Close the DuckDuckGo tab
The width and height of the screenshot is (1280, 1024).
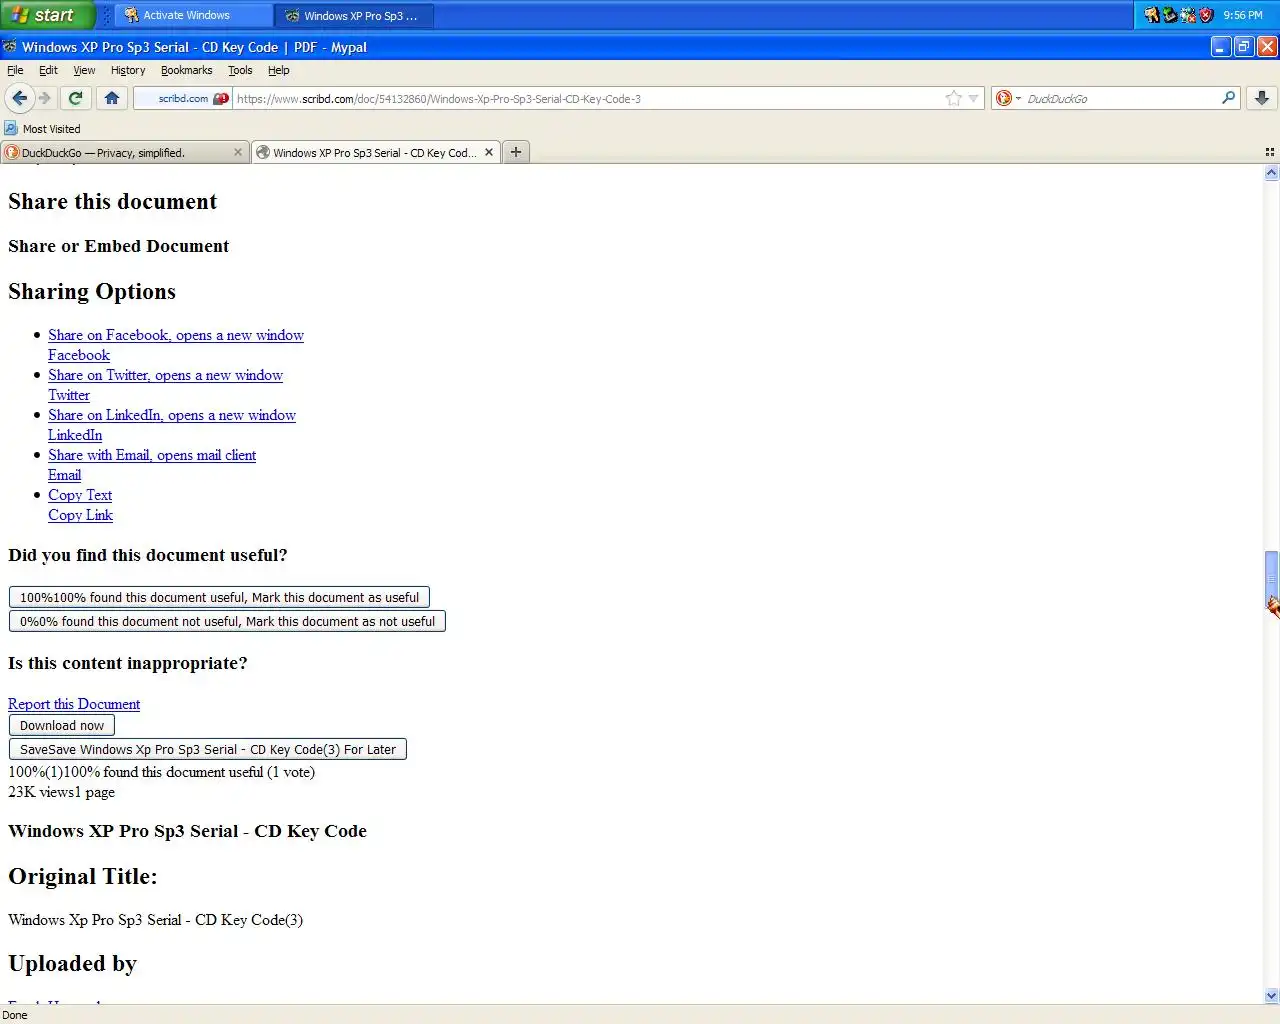[x=238, y=152]
